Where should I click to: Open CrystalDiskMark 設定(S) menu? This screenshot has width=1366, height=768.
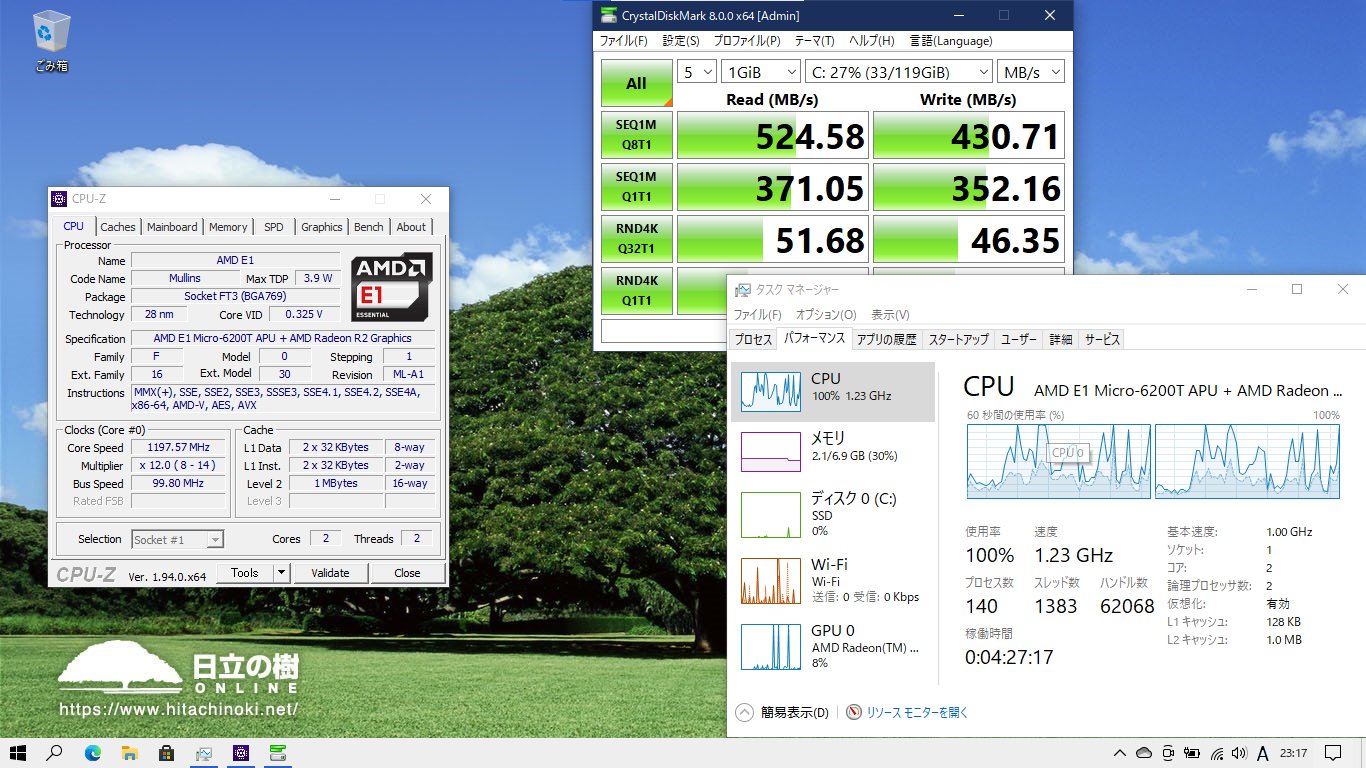click(x=681, y=41)
